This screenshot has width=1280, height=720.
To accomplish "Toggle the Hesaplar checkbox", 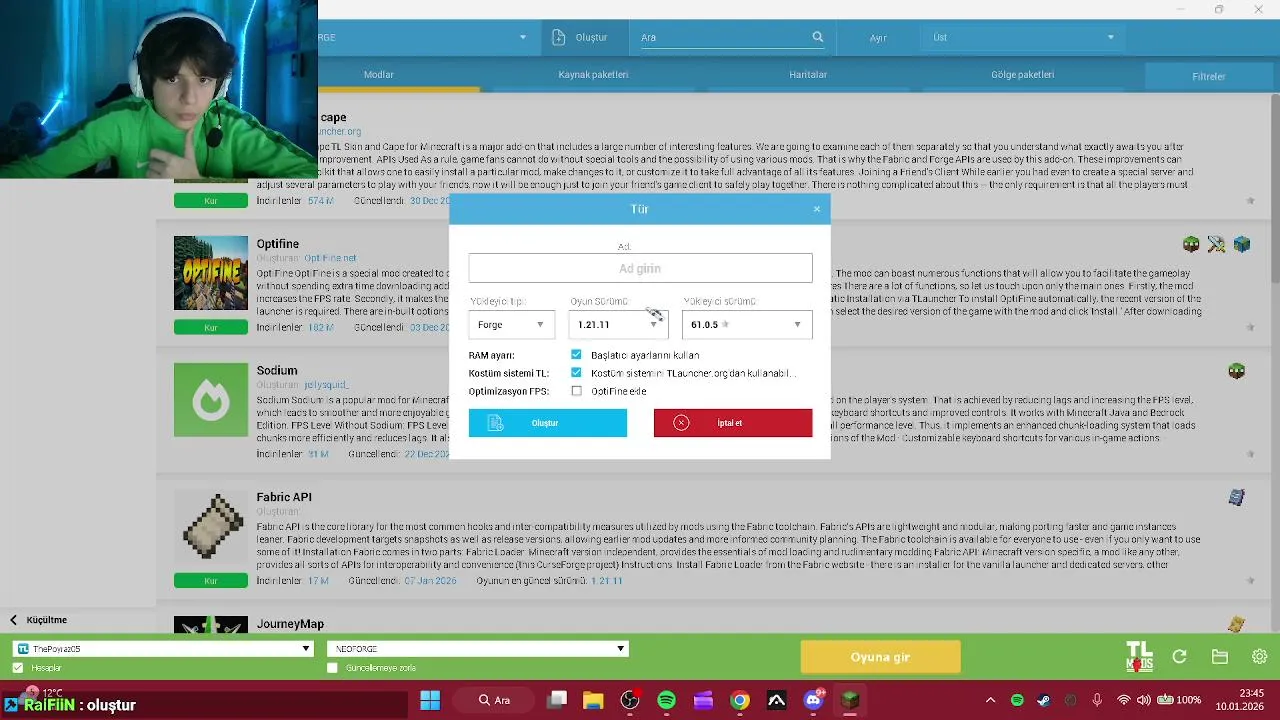I will (x=17, y=668).
